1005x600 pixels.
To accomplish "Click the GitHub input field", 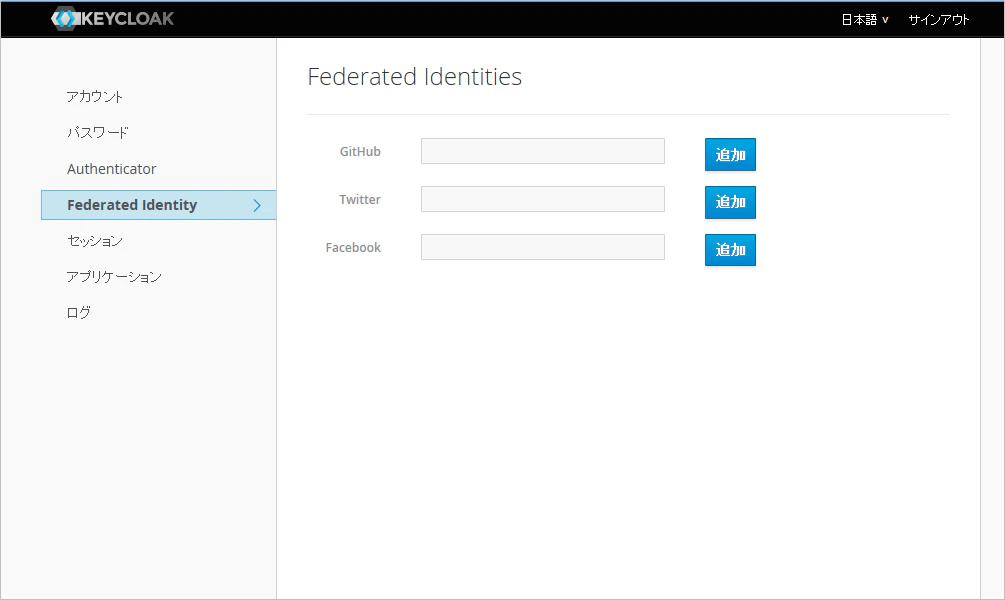I will 543,151.
